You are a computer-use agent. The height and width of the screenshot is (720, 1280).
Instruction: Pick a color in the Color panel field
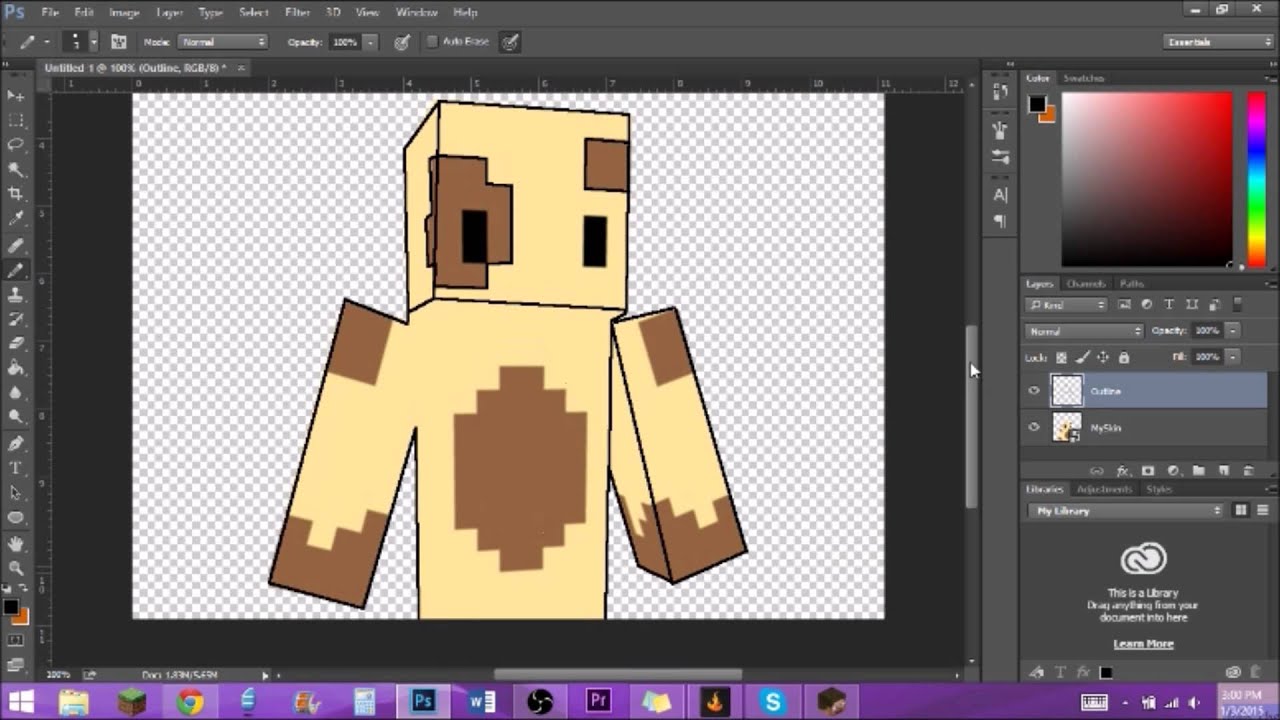click(x=1147, y=180)
